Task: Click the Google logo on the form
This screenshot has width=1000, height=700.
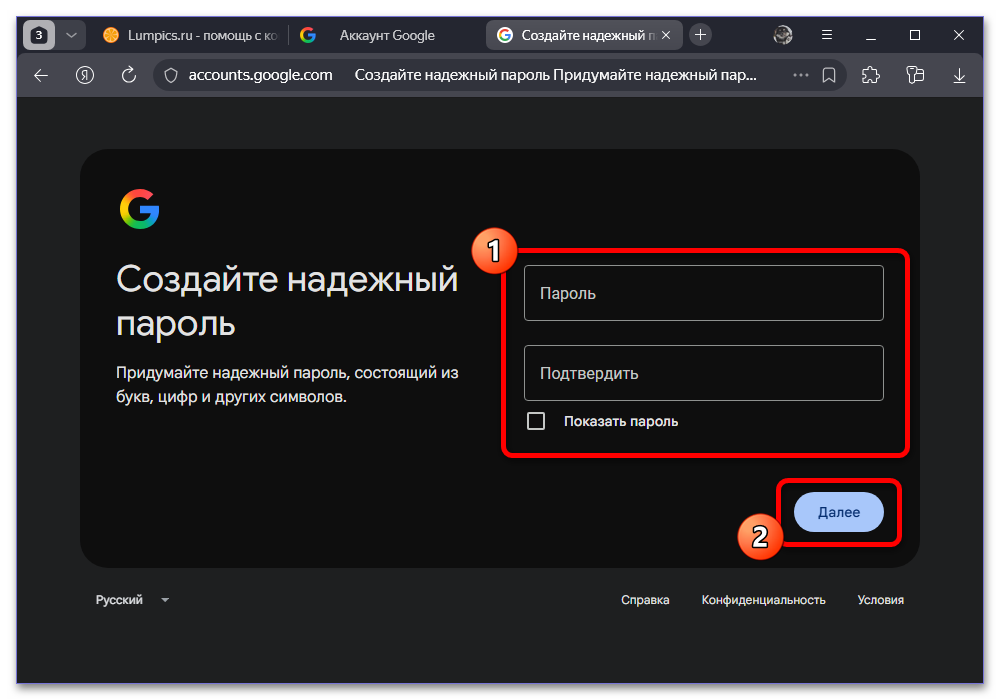Action: point(140,209)
